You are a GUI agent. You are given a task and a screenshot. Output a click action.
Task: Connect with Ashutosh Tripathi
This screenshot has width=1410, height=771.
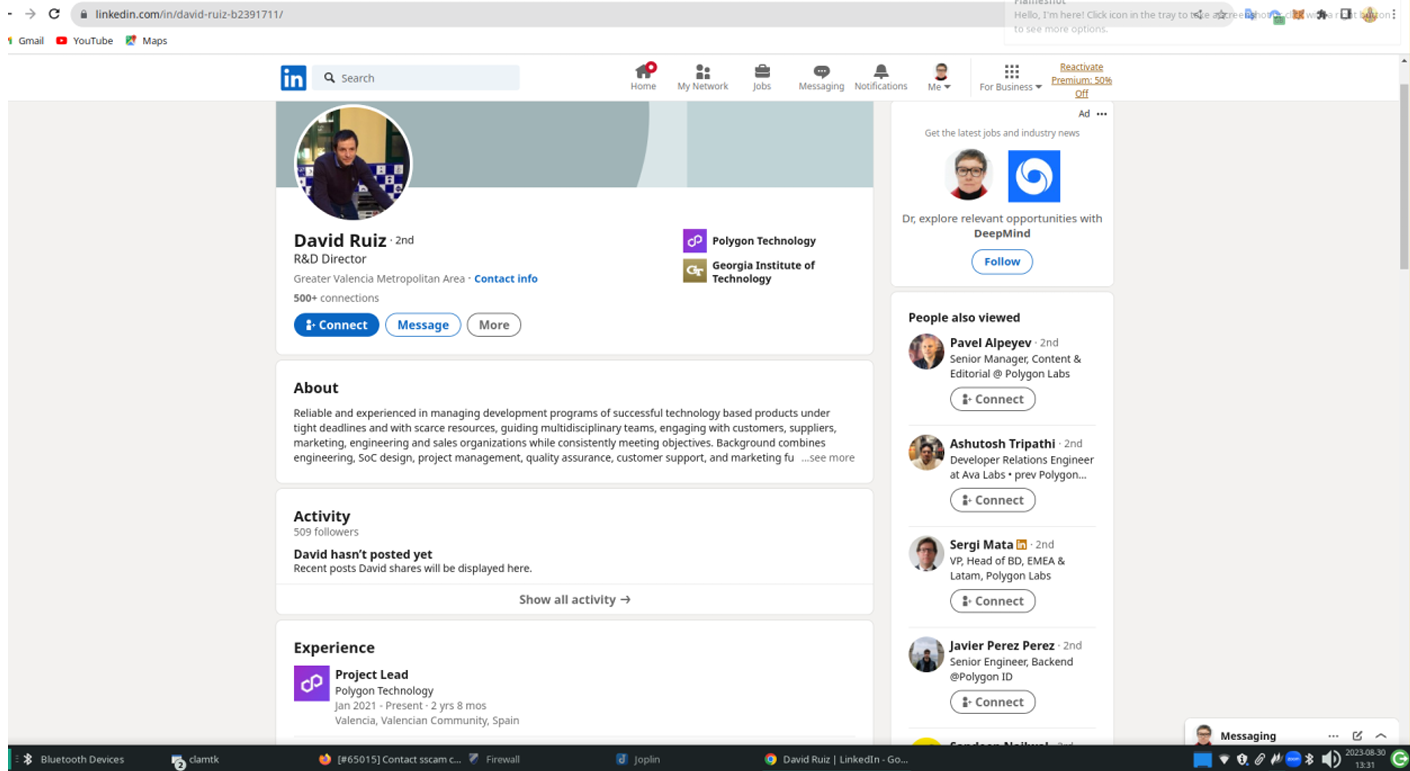(x=993, y=500)
